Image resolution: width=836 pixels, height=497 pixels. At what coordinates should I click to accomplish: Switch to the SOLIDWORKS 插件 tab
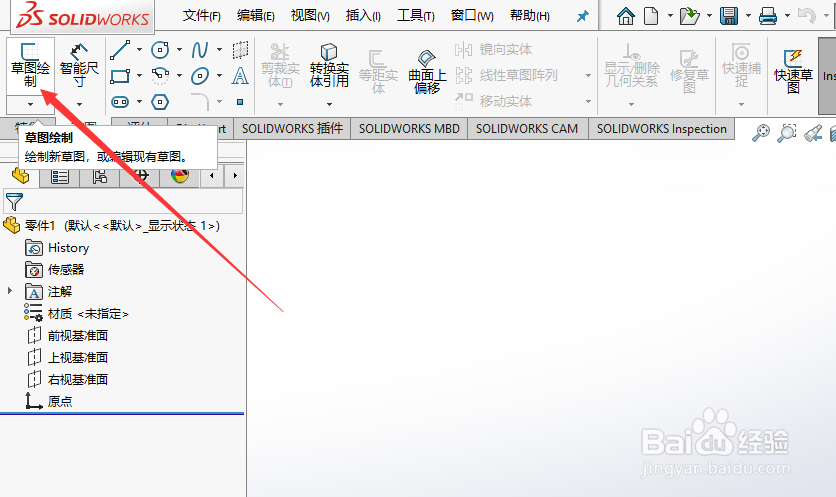click(x=292, y=129)
